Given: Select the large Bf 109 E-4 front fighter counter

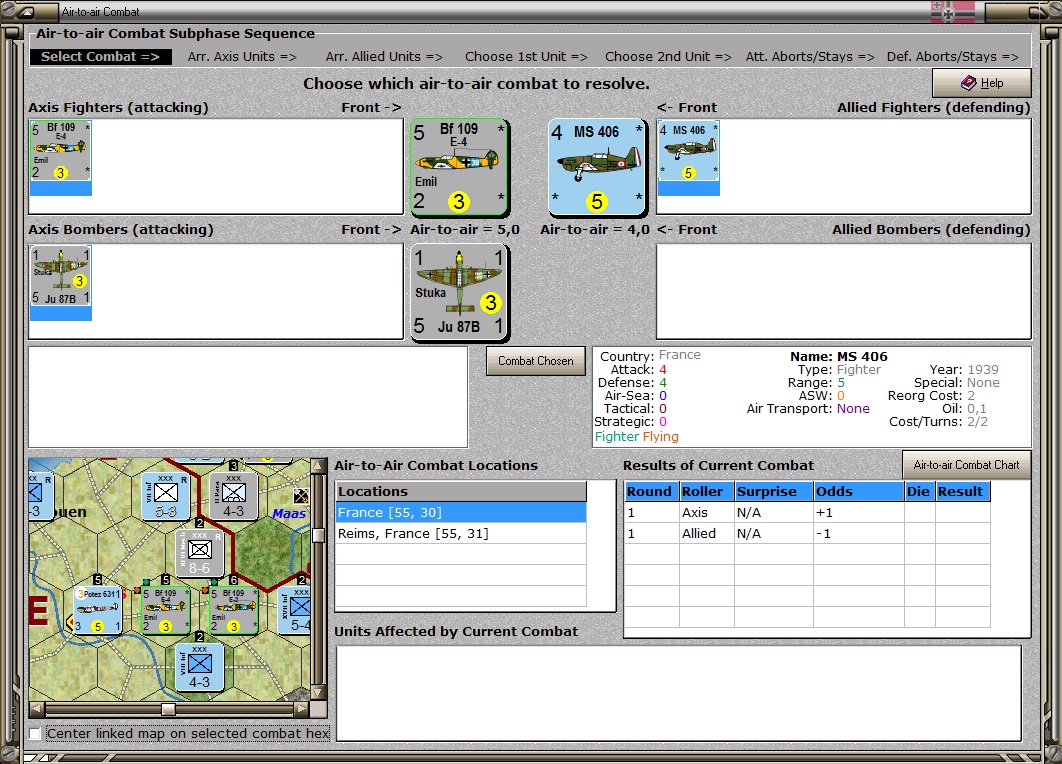Looking at the screenshot, I should (x=460, y=167).
